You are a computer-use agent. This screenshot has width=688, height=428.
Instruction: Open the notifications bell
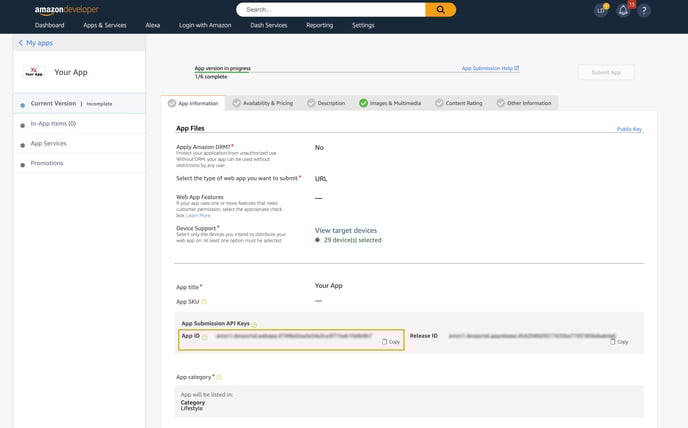[623, 10]
